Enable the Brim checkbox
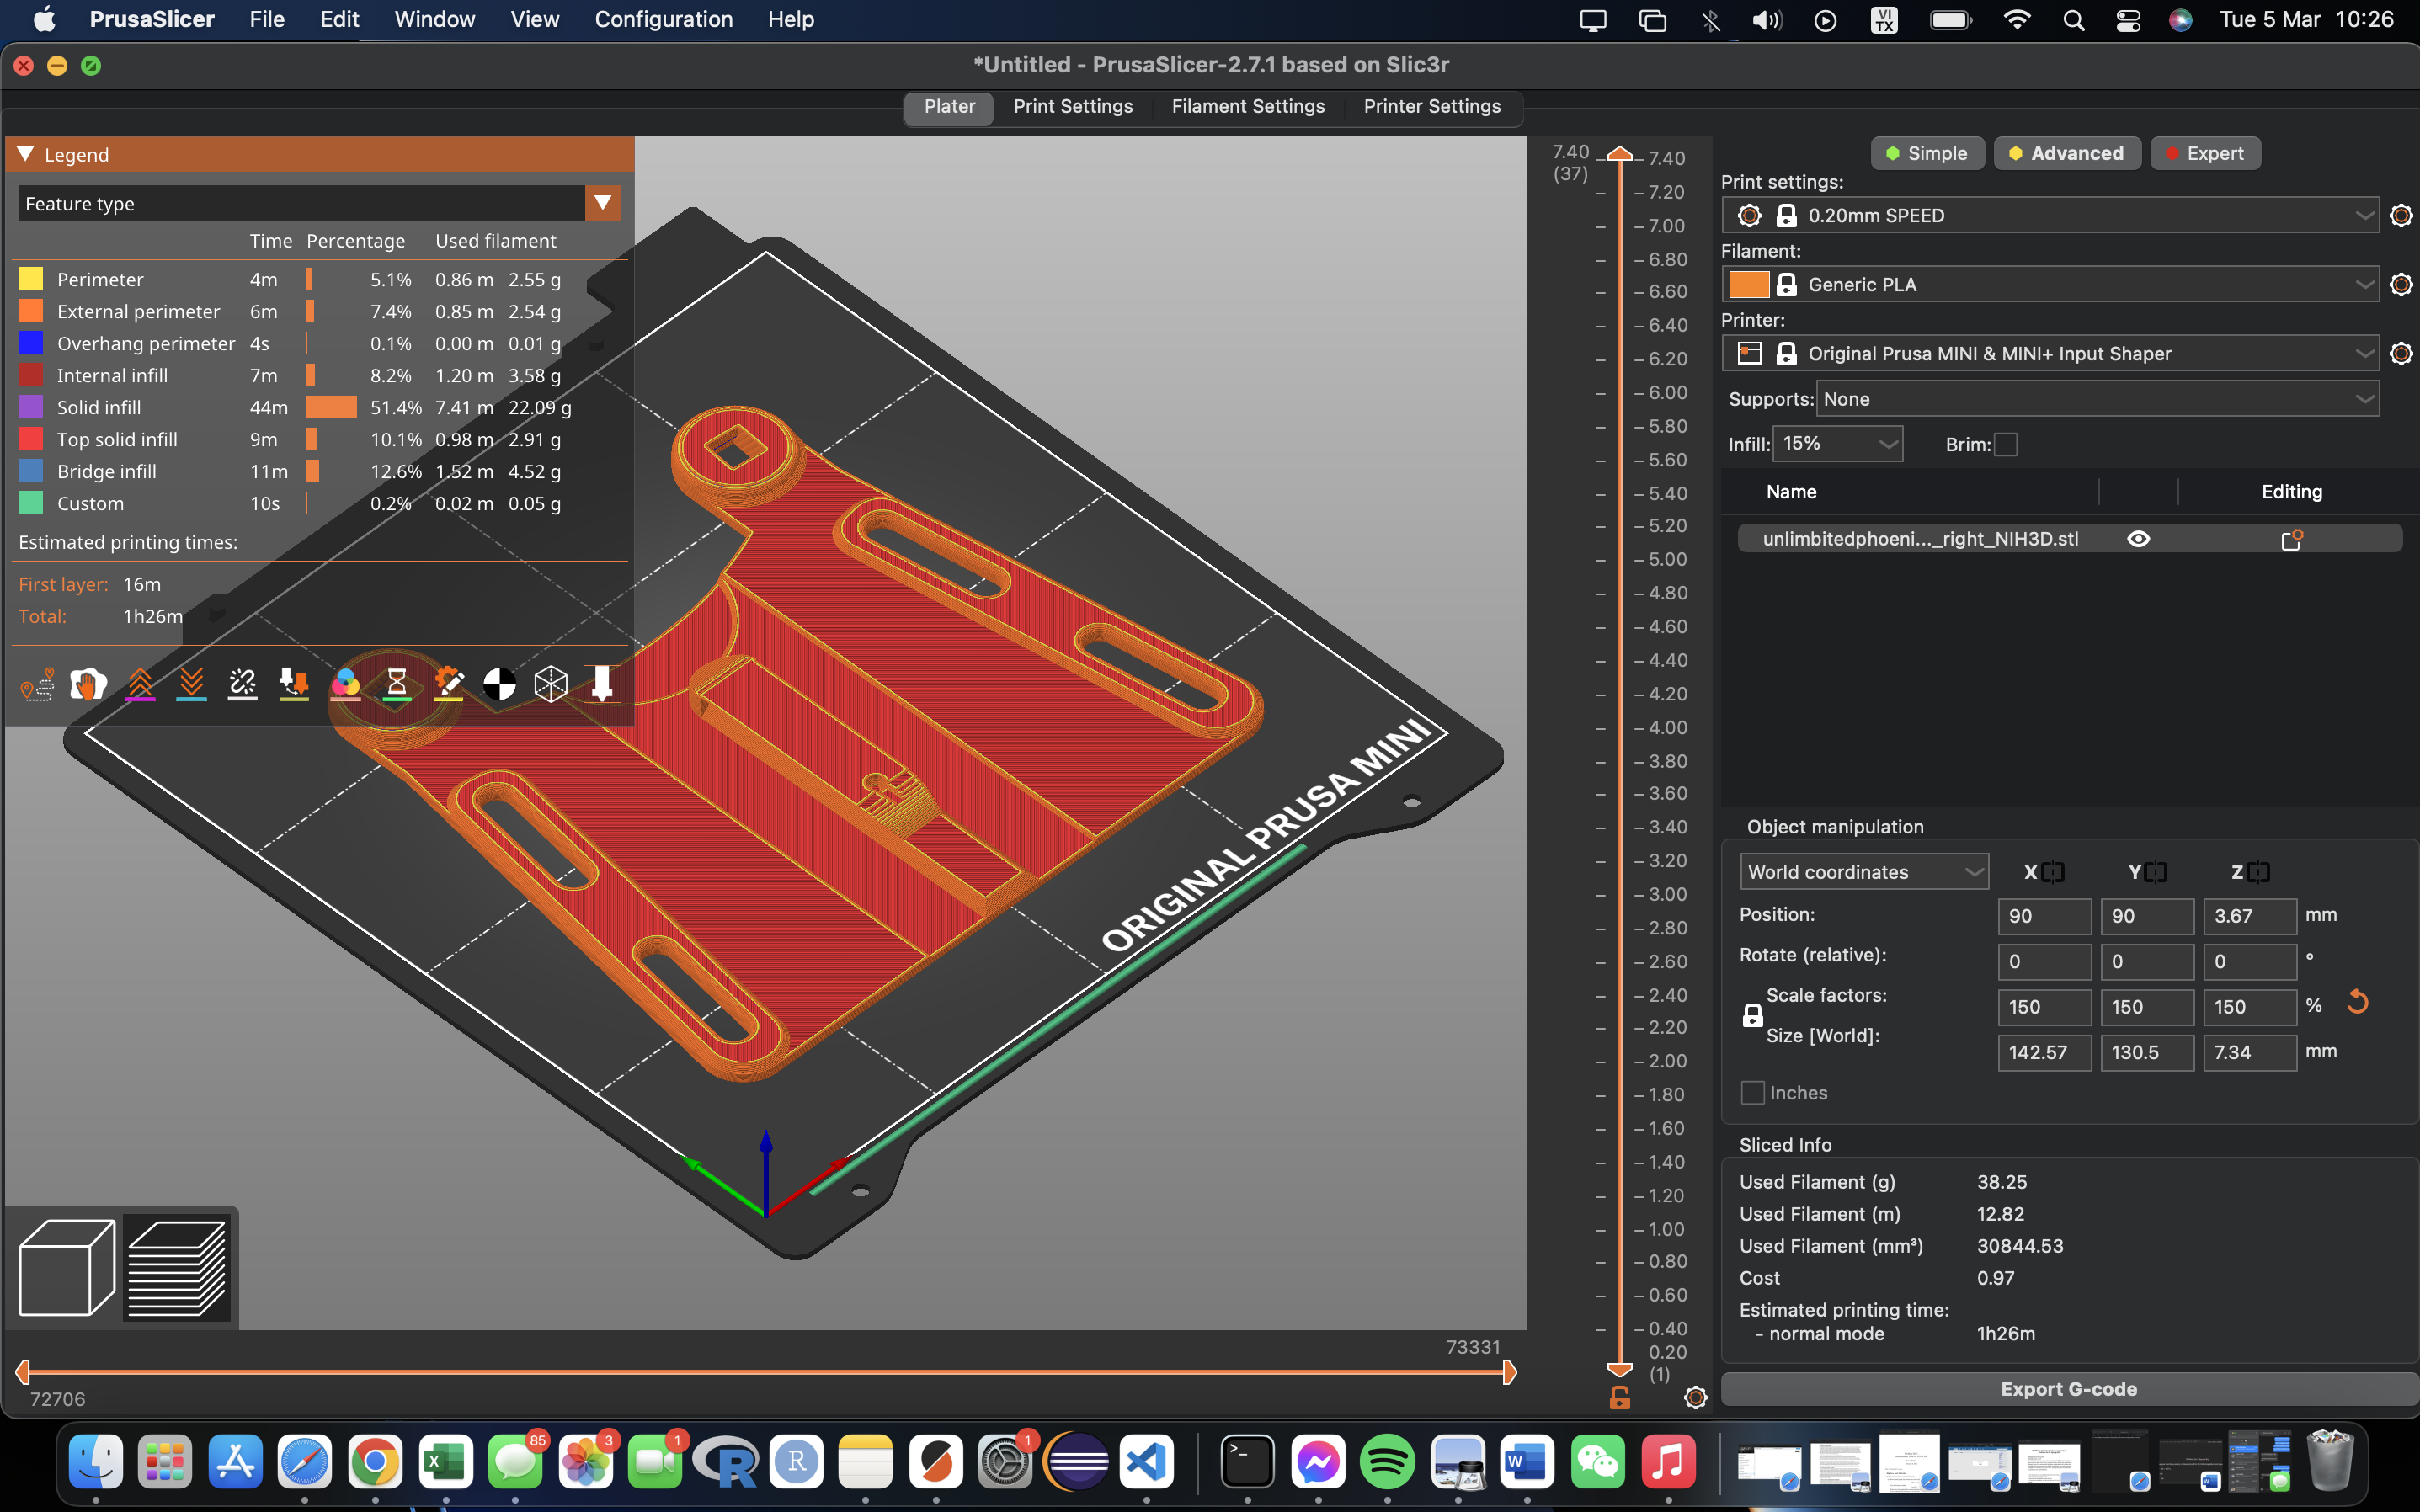This screenshot has width=2420, height=1512. point(2005,444)
